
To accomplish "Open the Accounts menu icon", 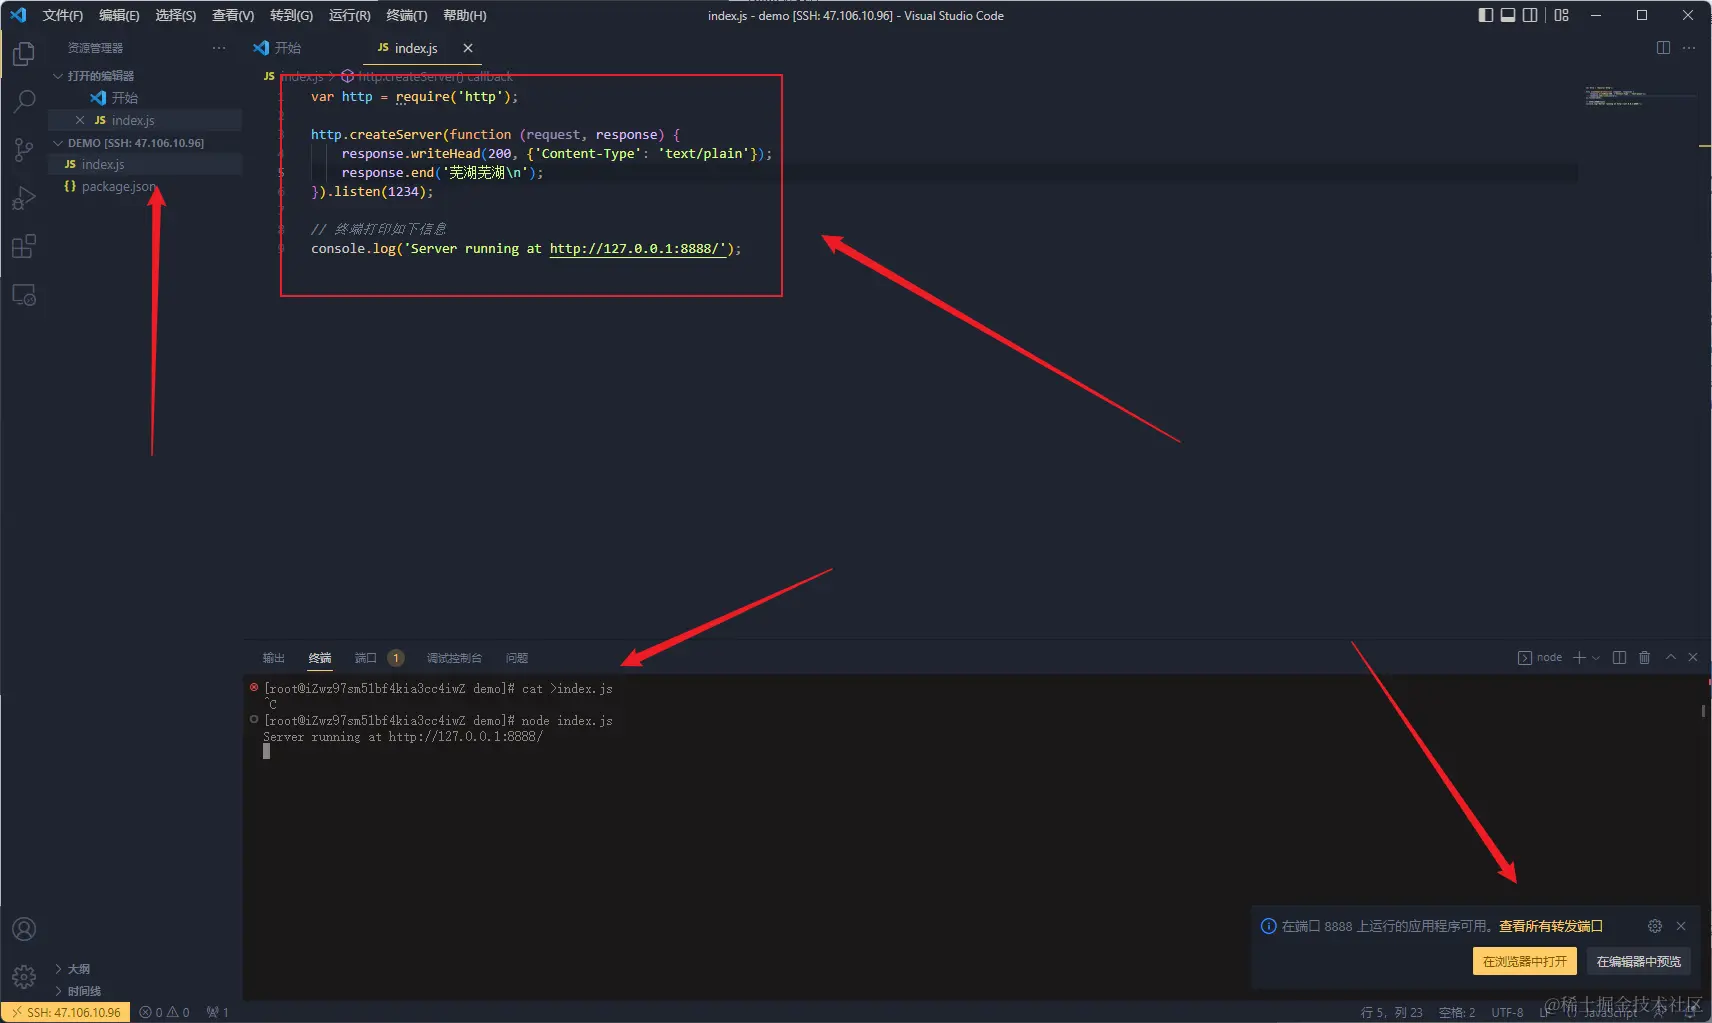I will click(24, 929).
